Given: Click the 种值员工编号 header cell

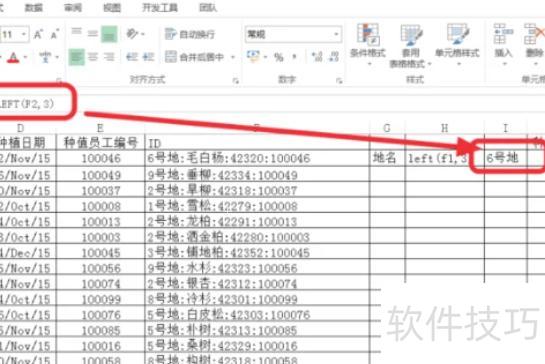Looking at the screenshot, I should pos(100,143).
